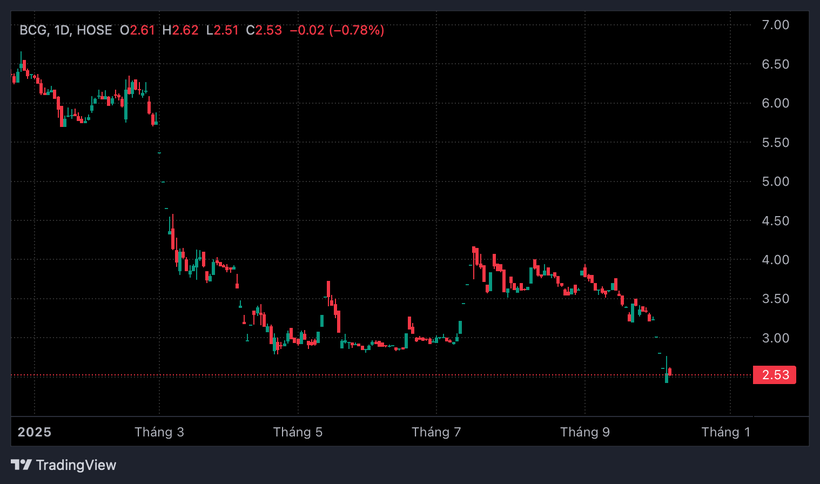Click the change value −0.02 (−0.78%)
This screenshot has height=484, width=820.
coord(337,30)
